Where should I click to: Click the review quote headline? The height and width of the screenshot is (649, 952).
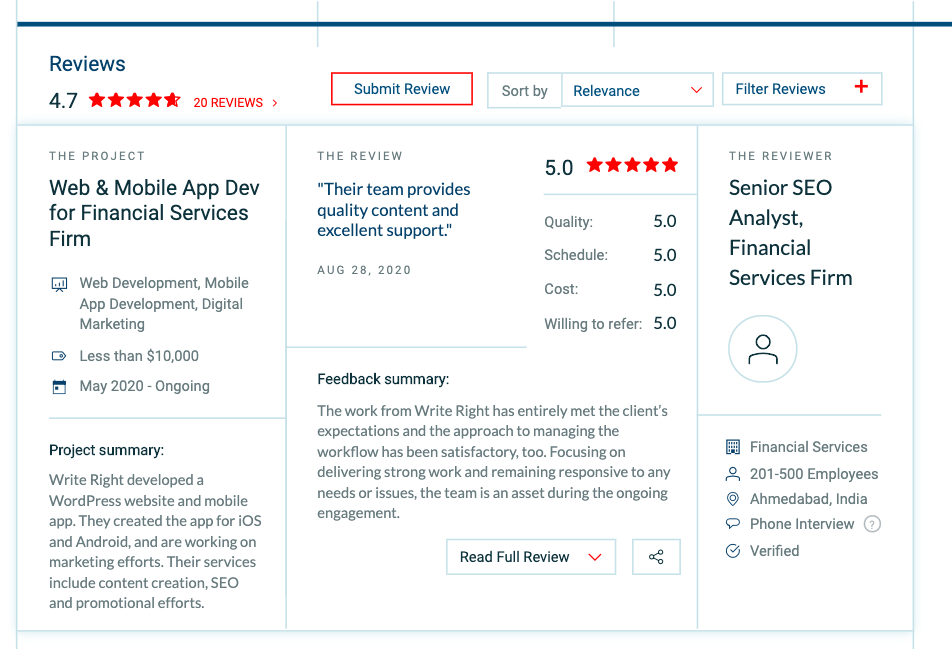pyautogui.click(x=393, y=209)
